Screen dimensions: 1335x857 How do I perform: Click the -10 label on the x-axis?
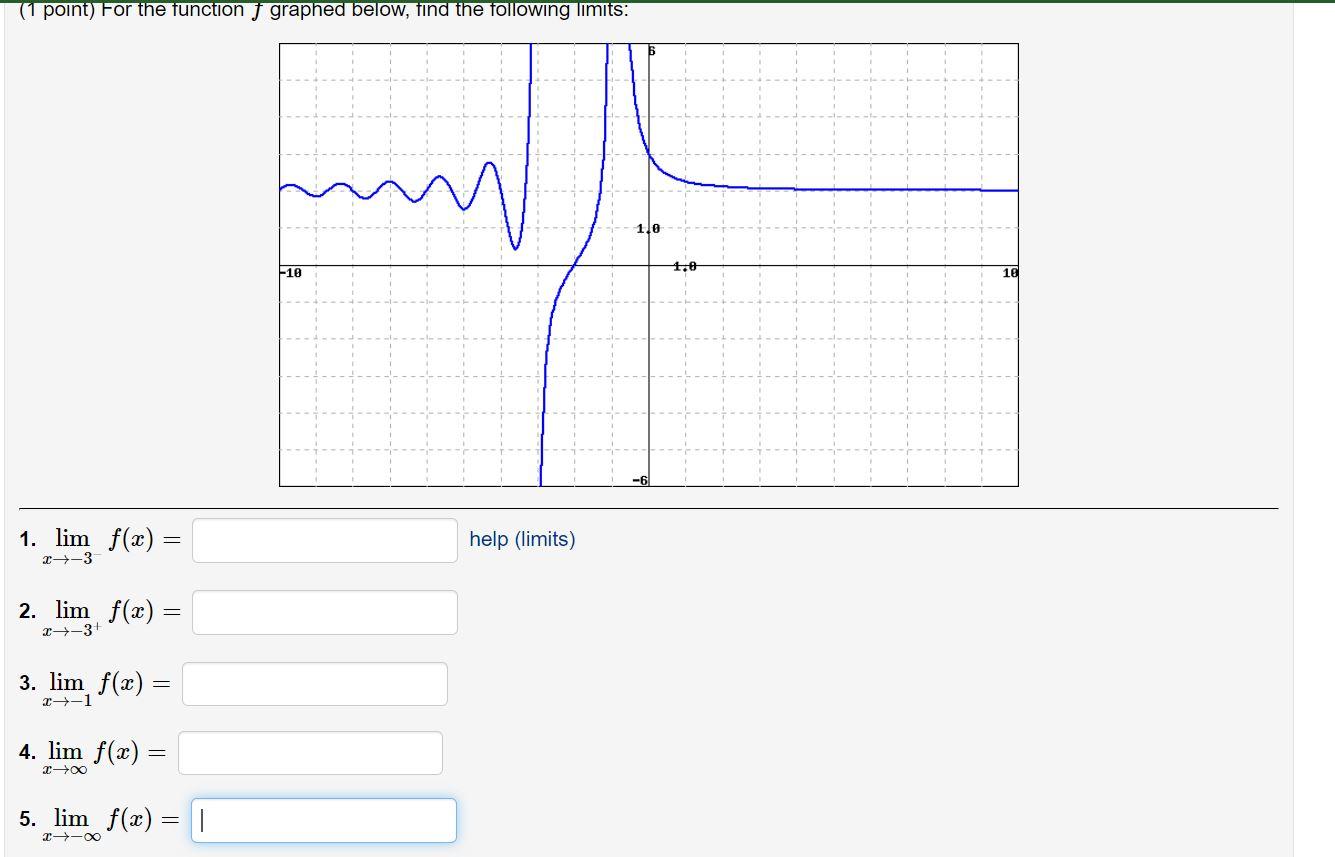(x=289, y=270)
